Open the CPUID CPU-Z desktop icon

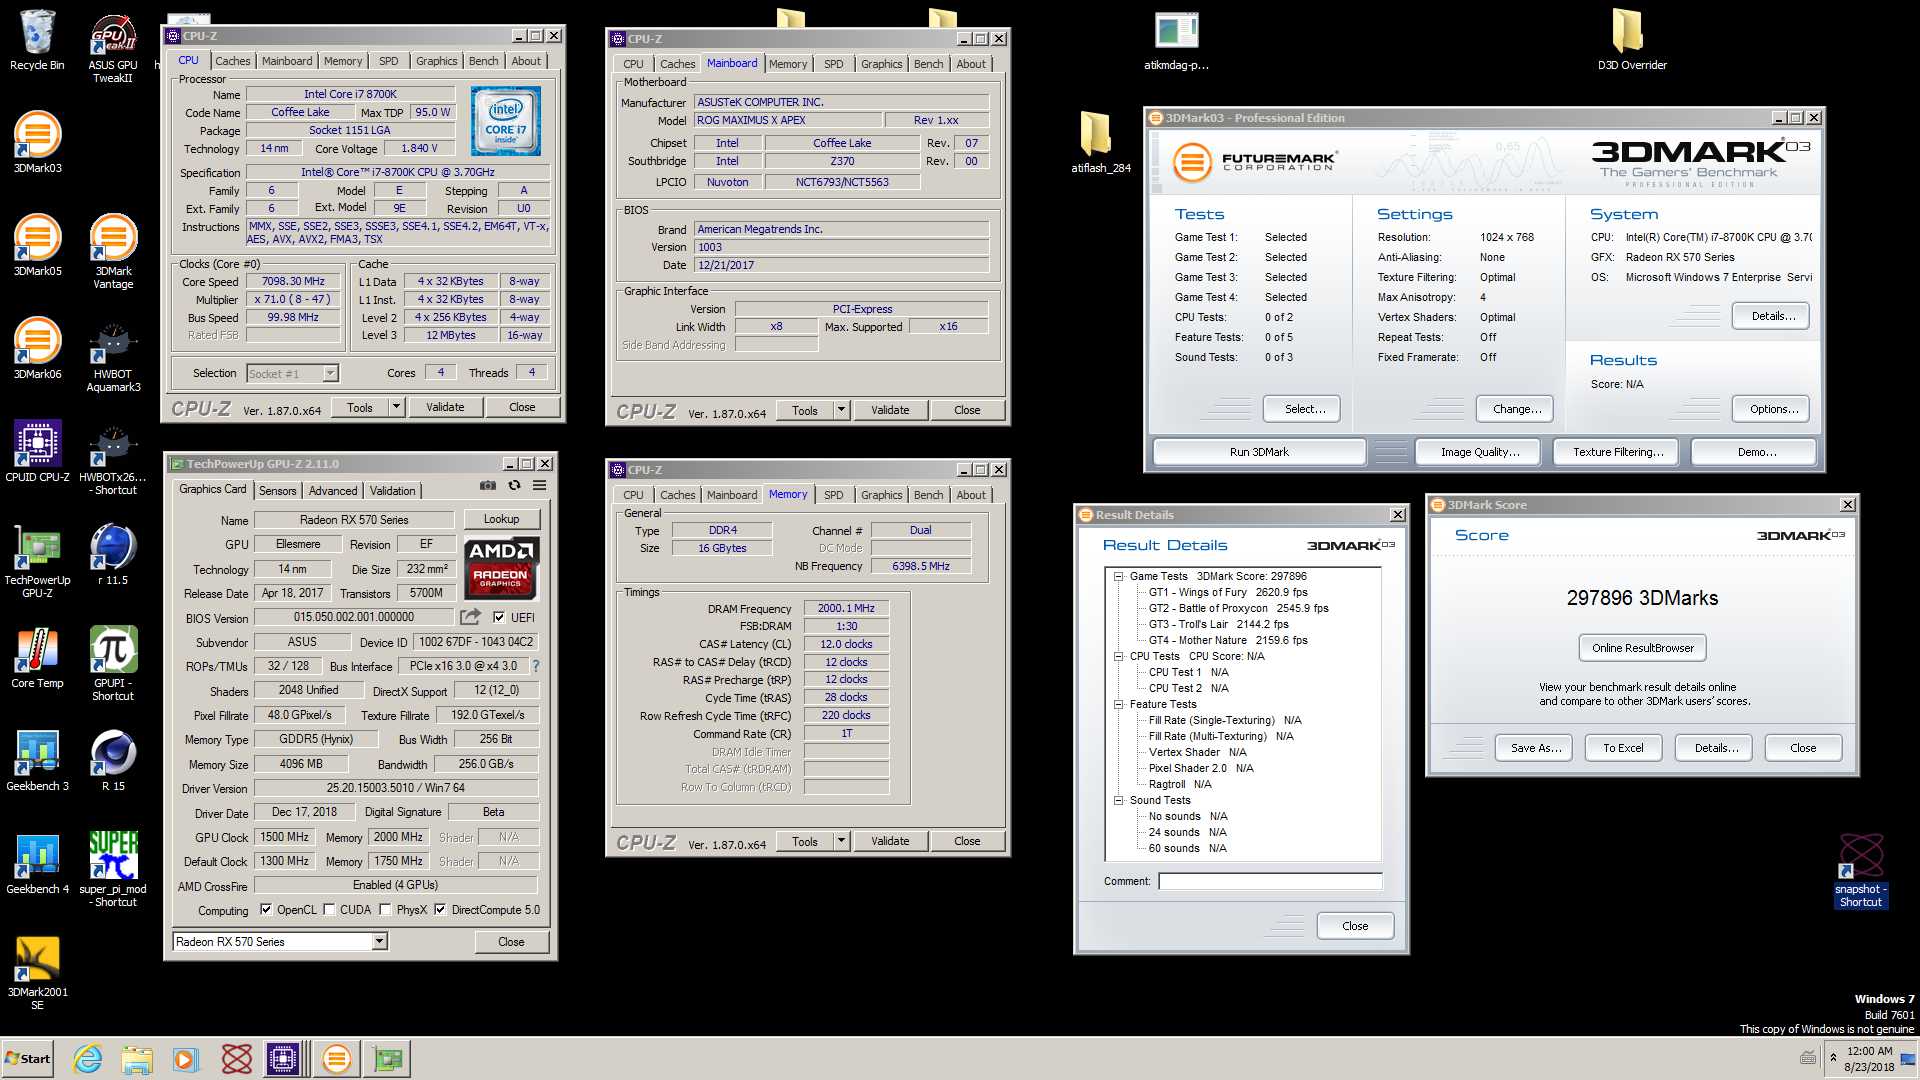tap(37, 452)
